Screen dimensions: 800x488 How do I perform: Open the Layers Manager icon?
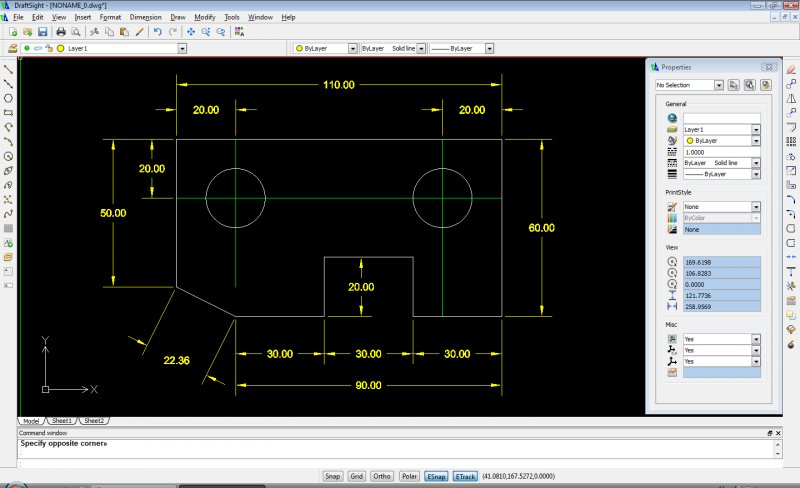point(12,48)
